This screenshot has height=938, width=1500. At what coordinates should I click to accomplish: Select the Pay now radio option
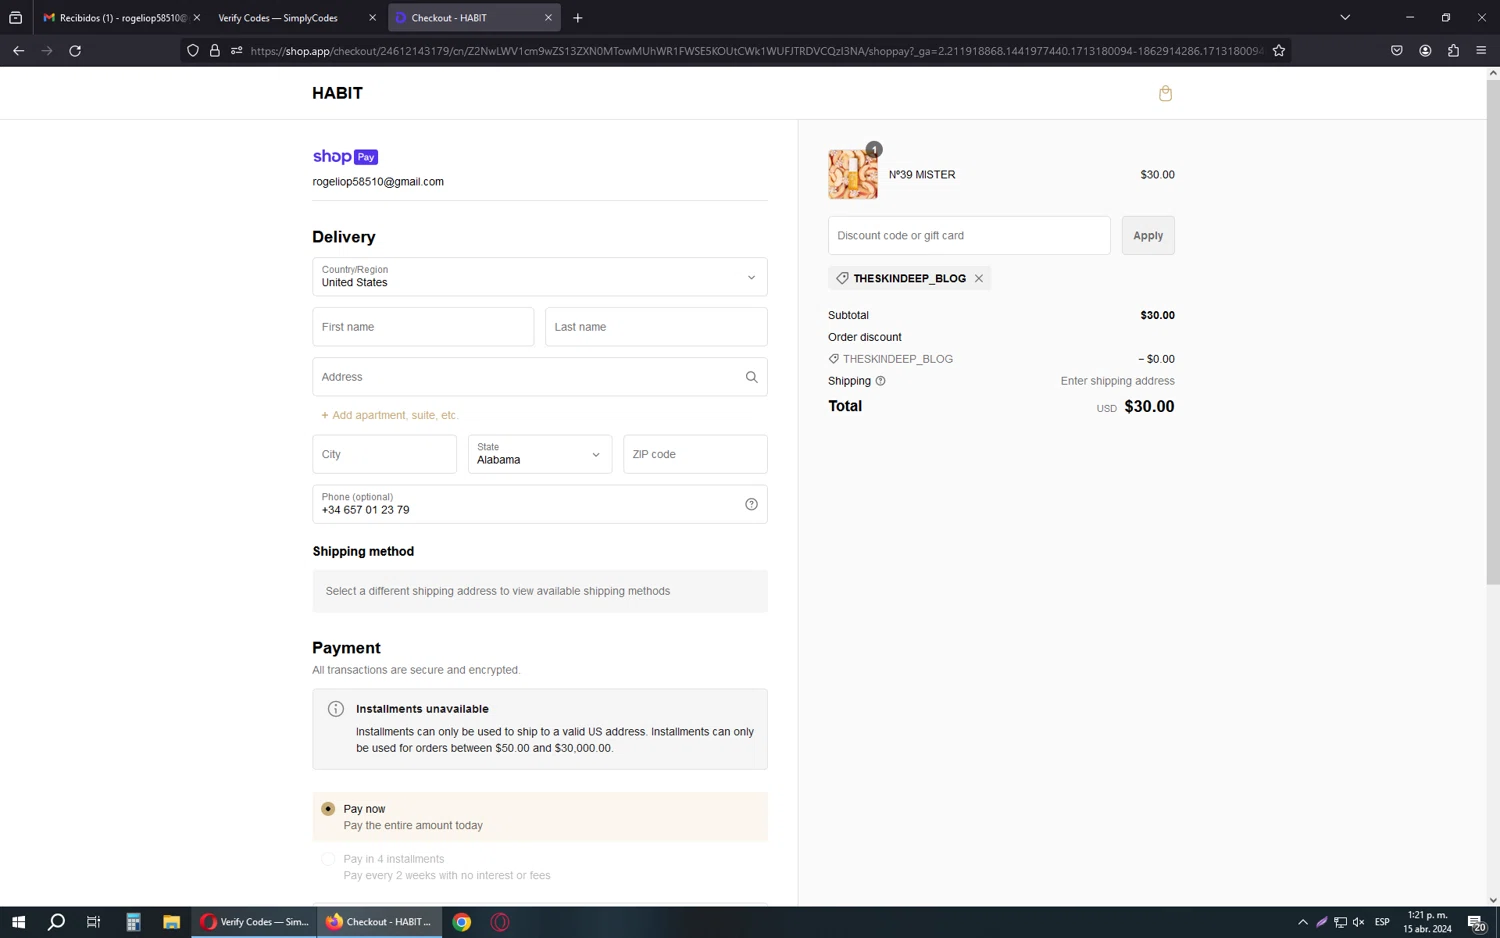[x=328, y=809]
